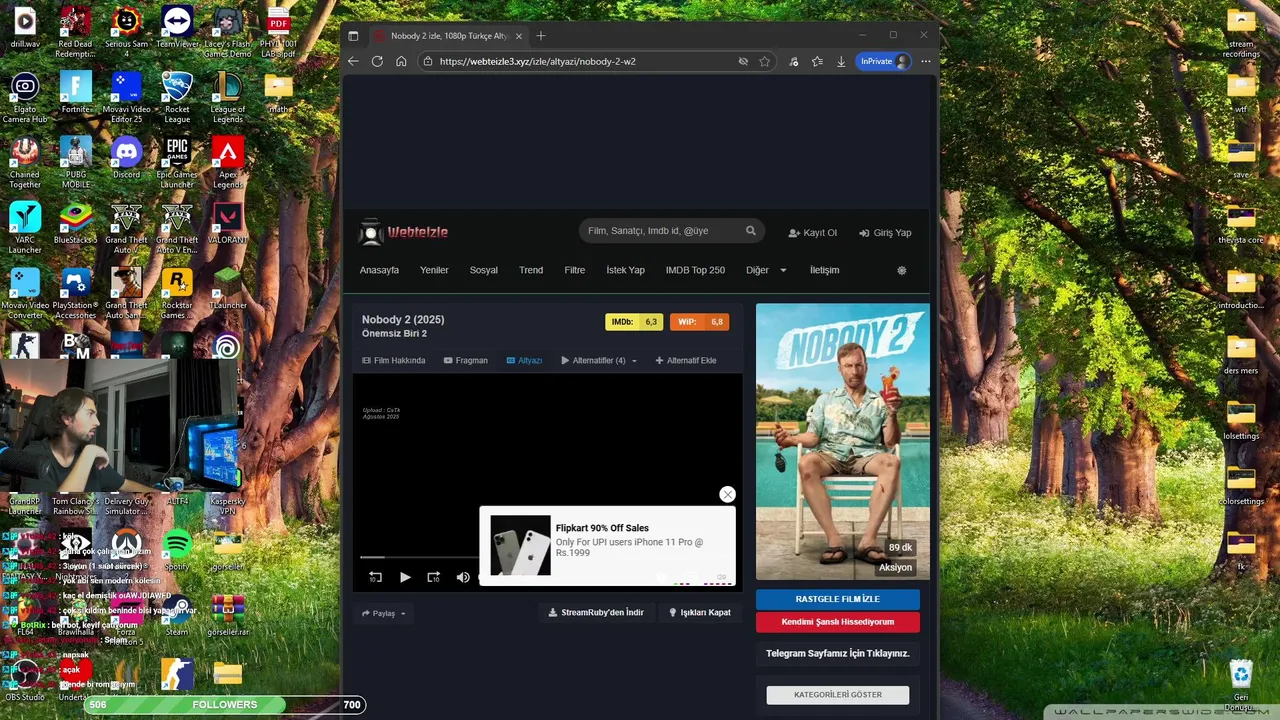Select Rocket League desktop icon
Image resolution: width=1280 pixels, height=720 pixels.
pyautogui.click(x=177, y=98)
